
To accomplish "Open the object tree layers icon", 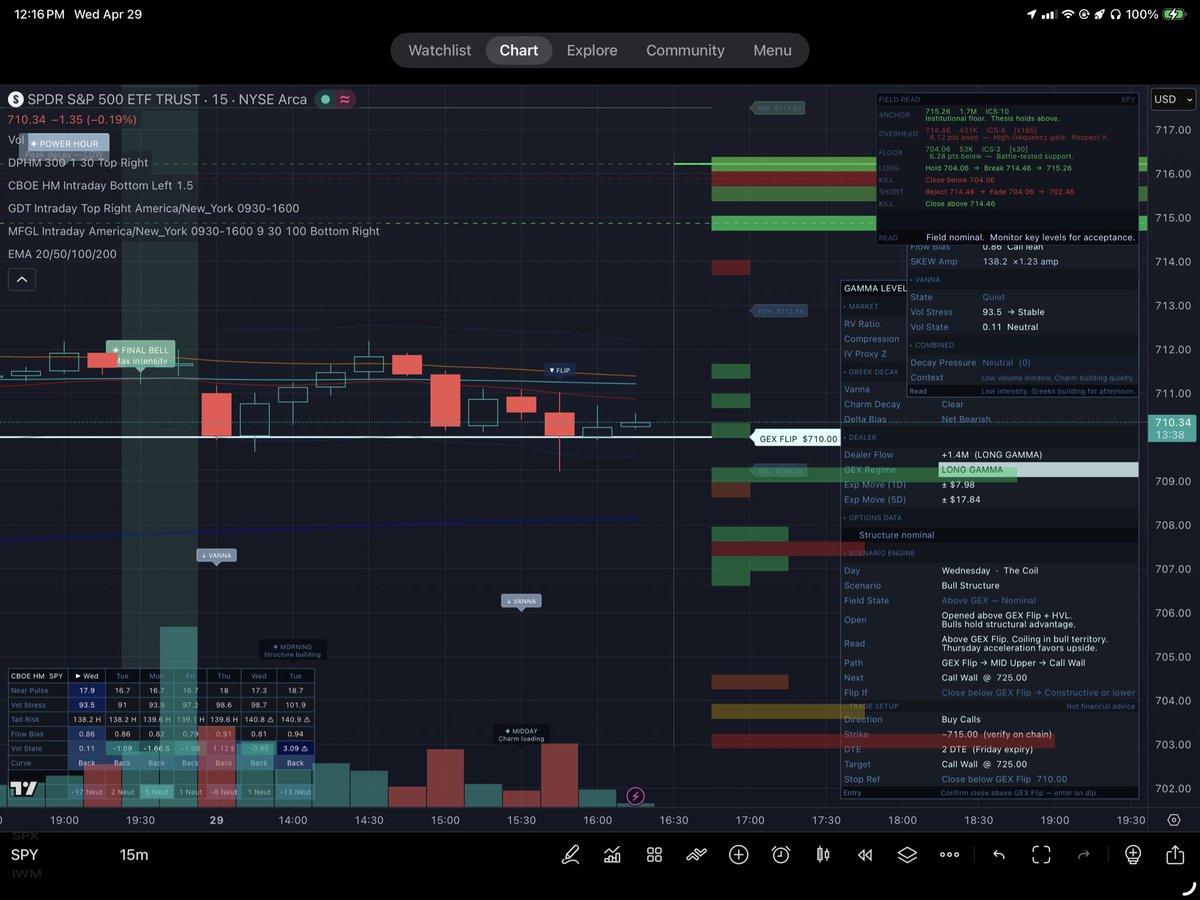I will 907,855.
